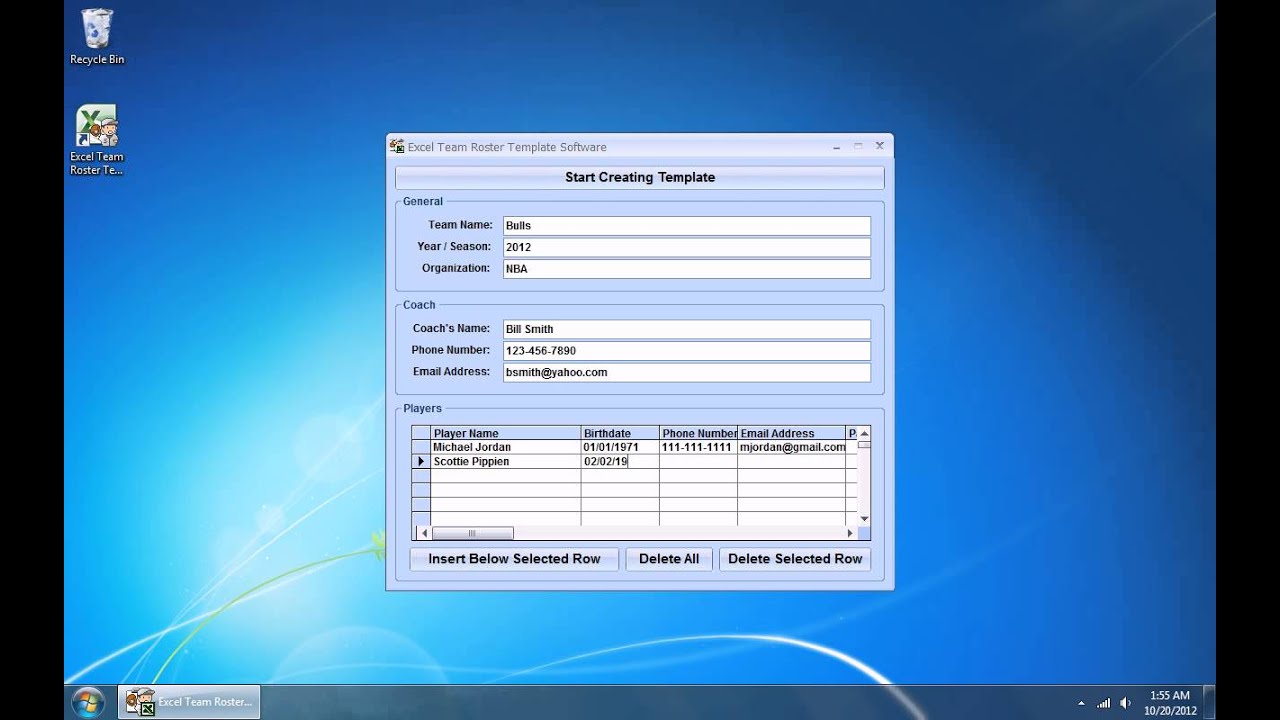Click the empty email cell for Scottie Pippien
Screen dimensions: 1280x720
(x=792, y=461)
